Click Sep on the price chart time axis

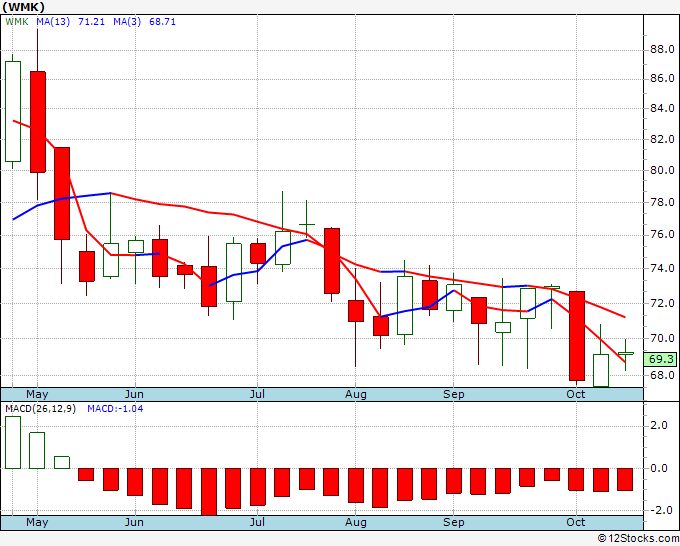[454, 394]
